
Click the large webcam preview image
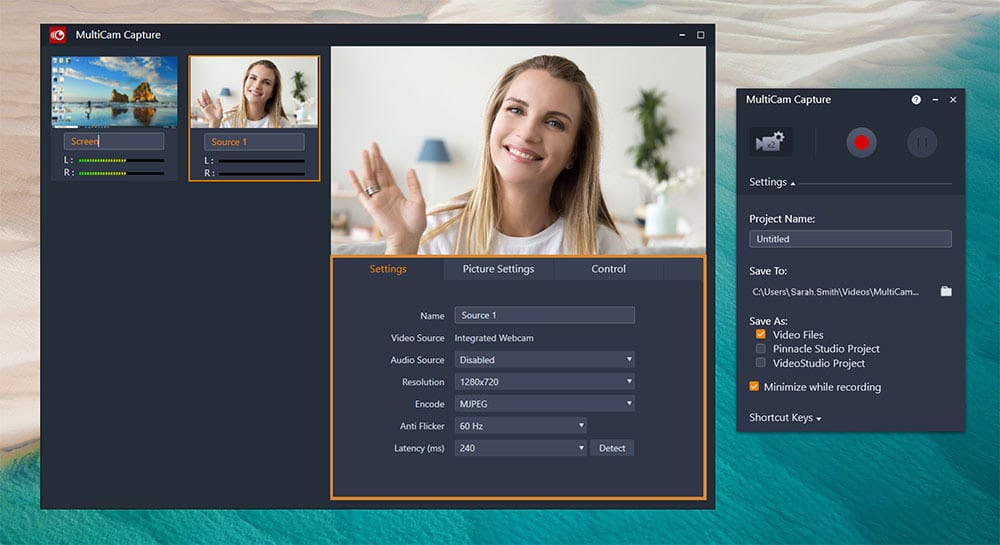tap(518, 150)
